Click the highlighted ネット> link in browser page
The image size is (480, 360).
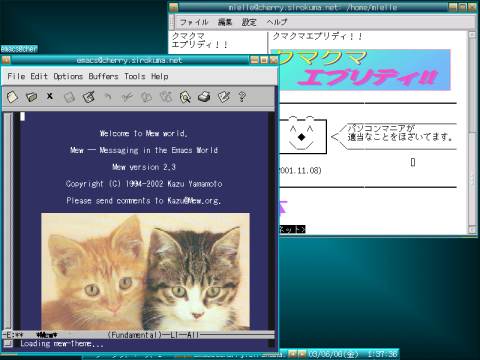292,229
